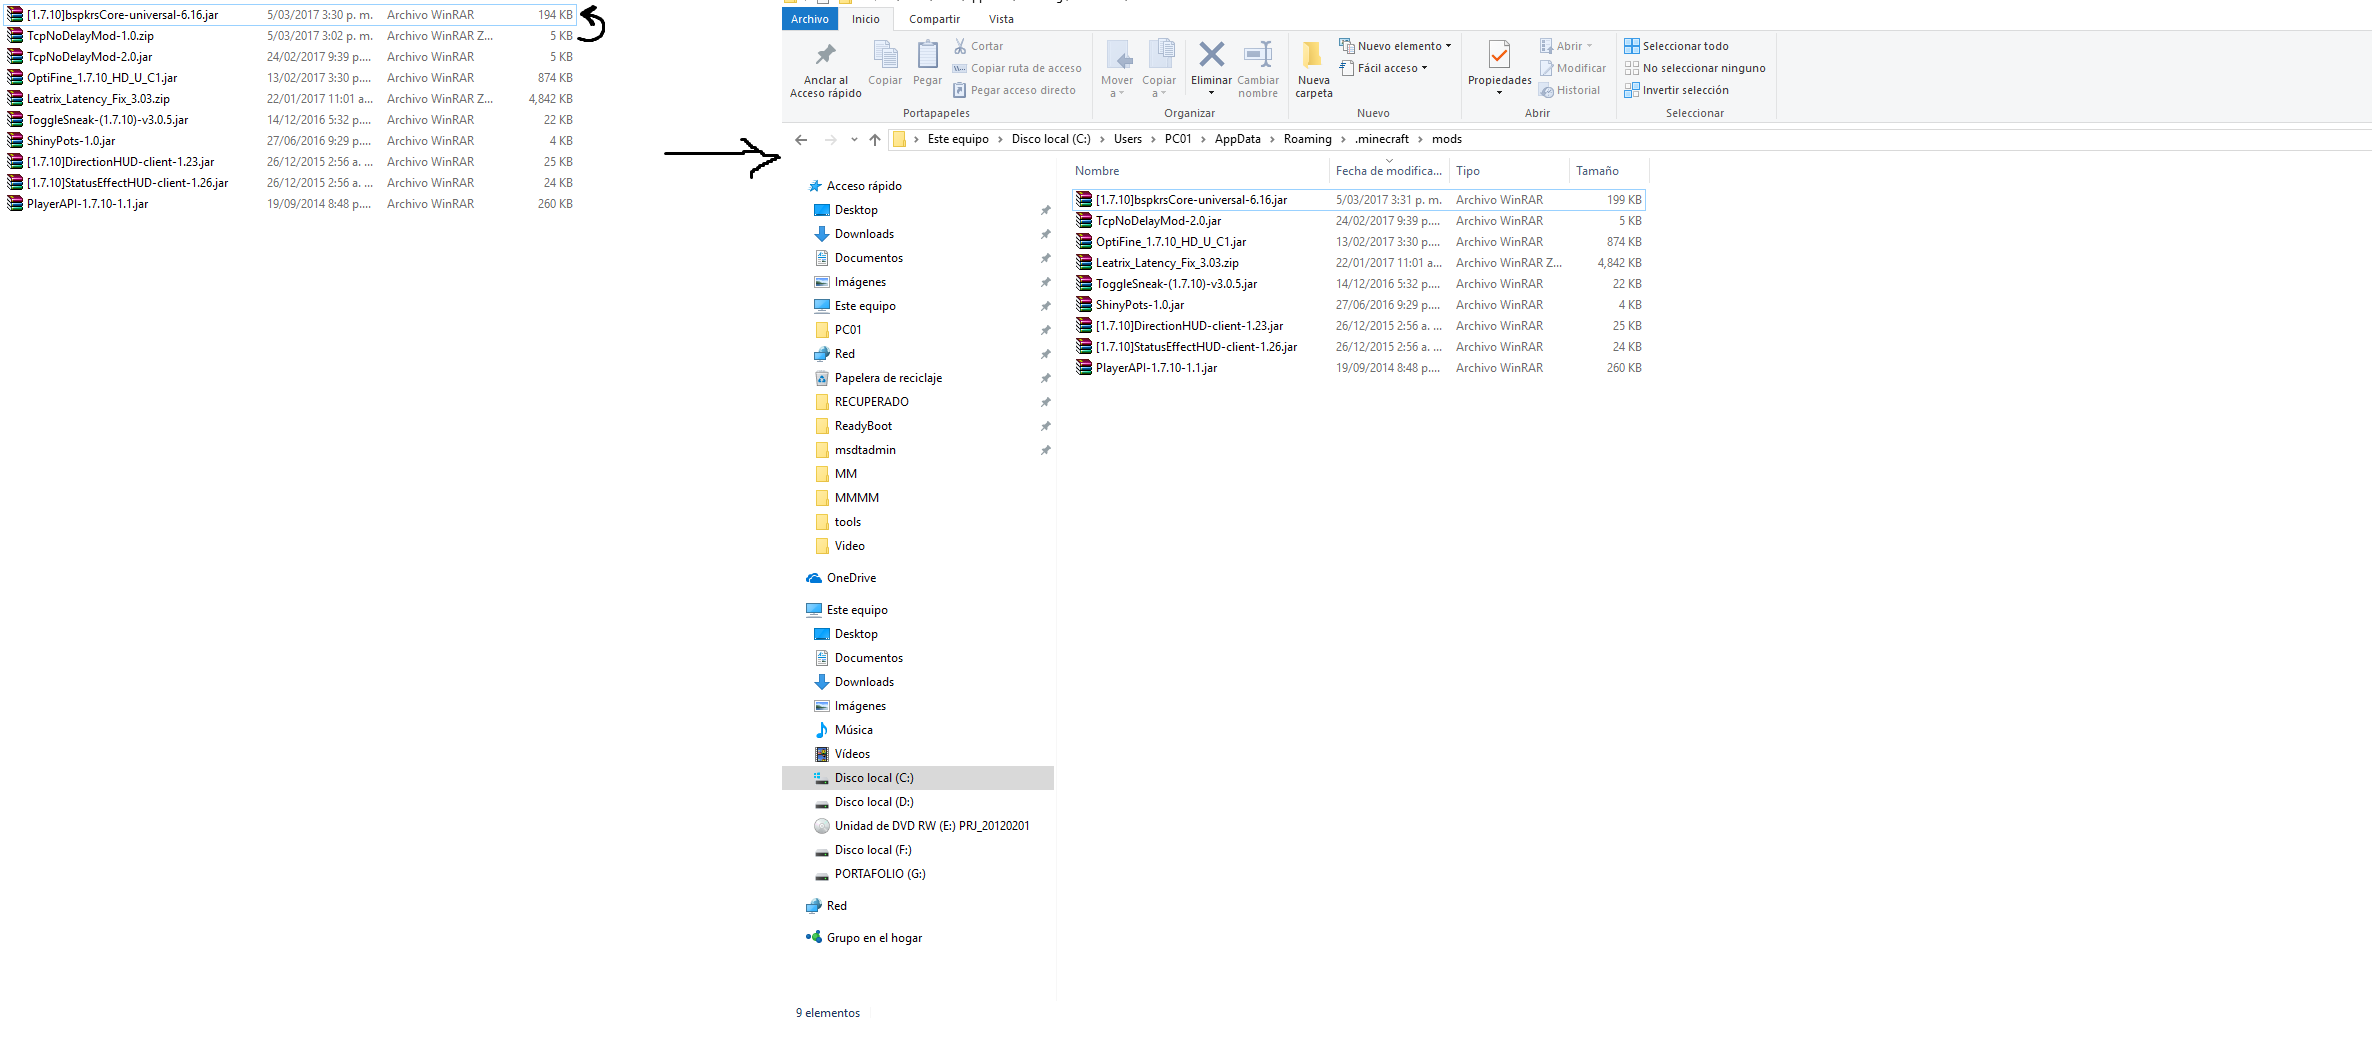Open Propiedades checkmark icon

(x=1499, y=55)
